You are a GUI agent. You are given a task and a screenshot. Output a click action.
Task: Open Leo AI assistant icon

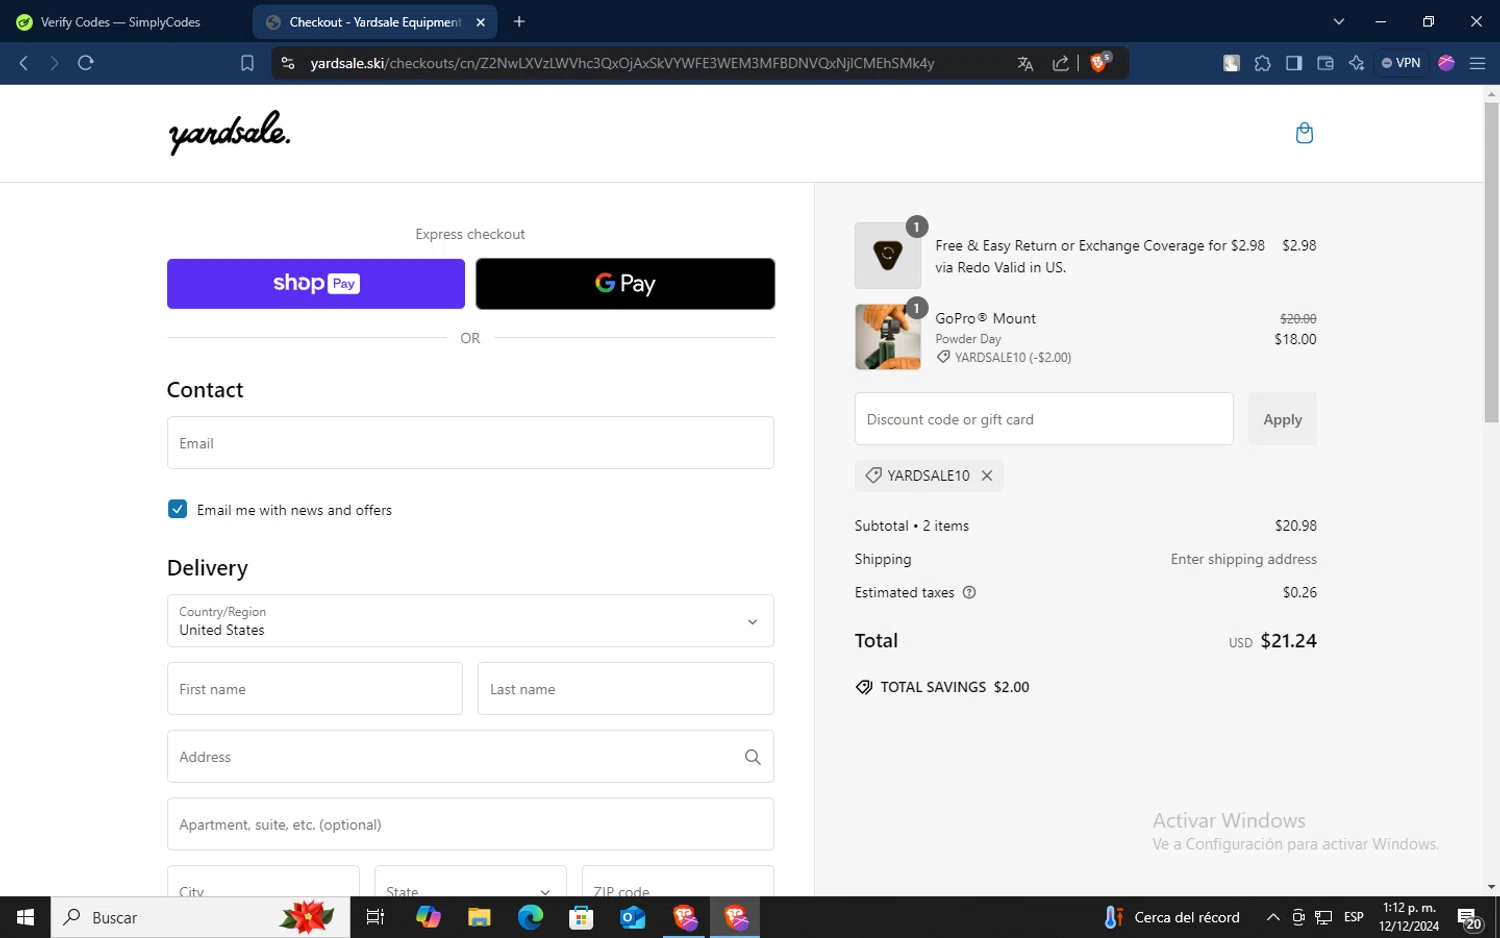tap(1356, 63)
